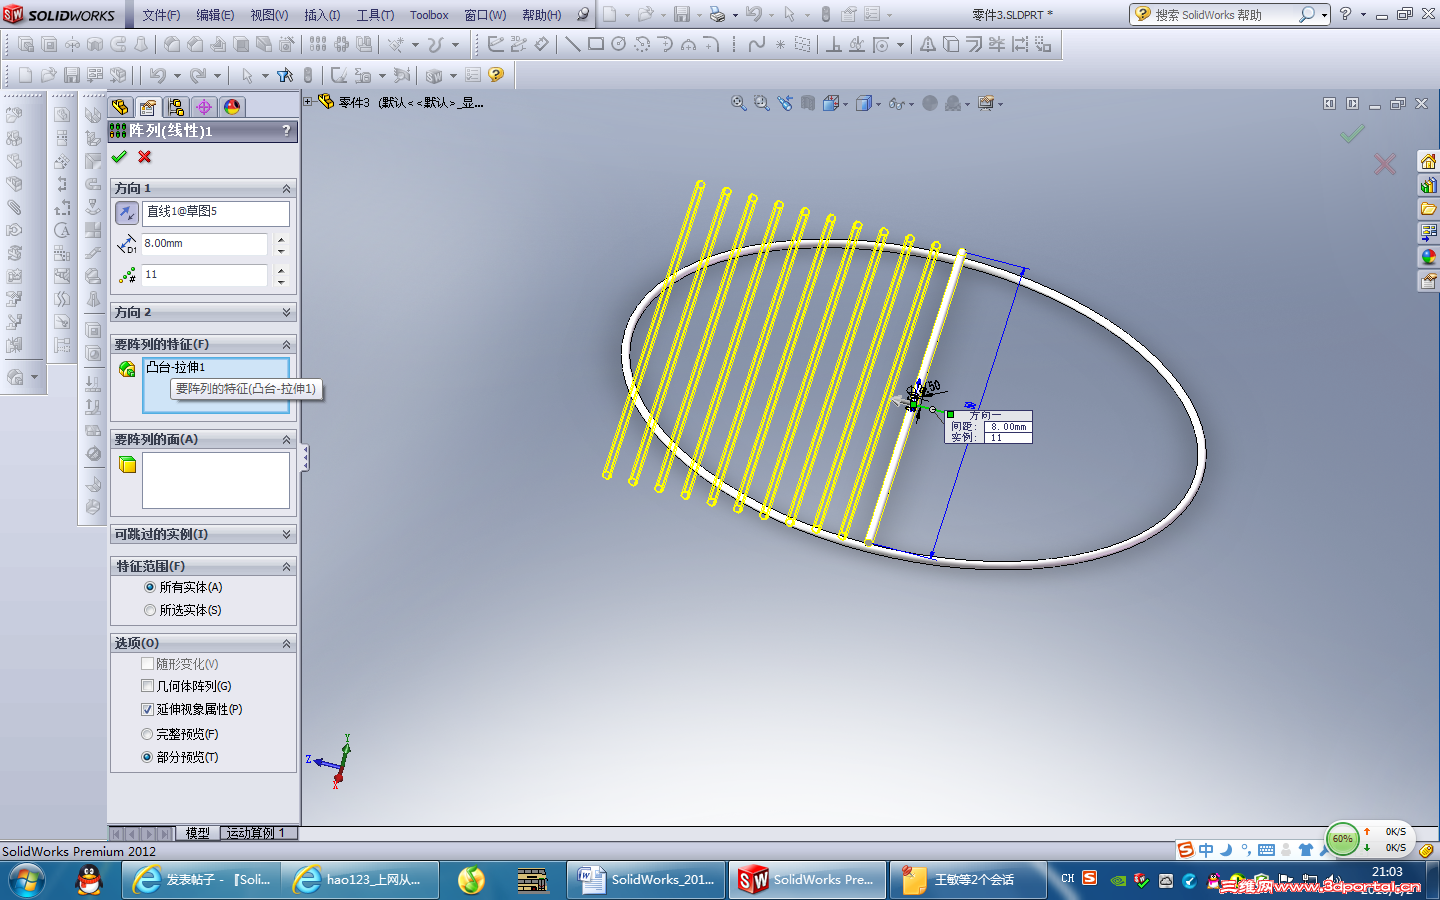The width and height of the screenshot is (1440, 900).
Task: Select 凸台-拉伸1 in features to pattern
Action: coord(176,367)
